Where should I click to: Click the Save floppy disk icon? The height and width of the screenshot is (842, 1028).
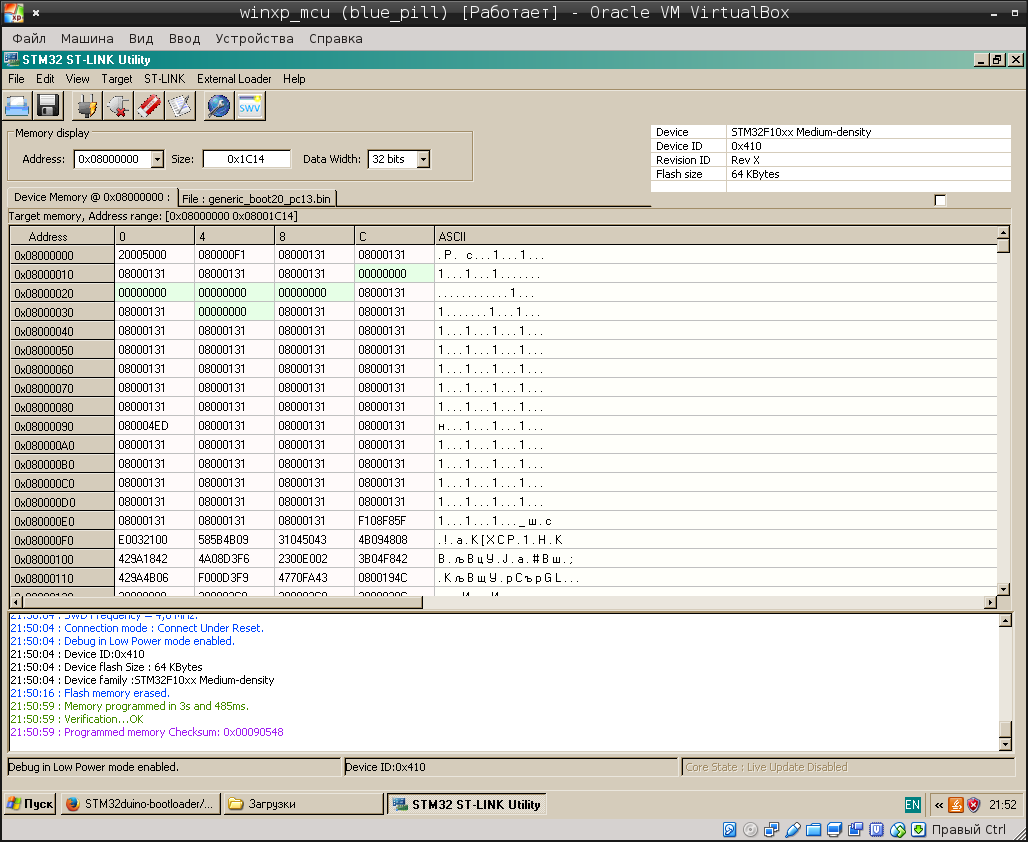(x=48, y=106)
